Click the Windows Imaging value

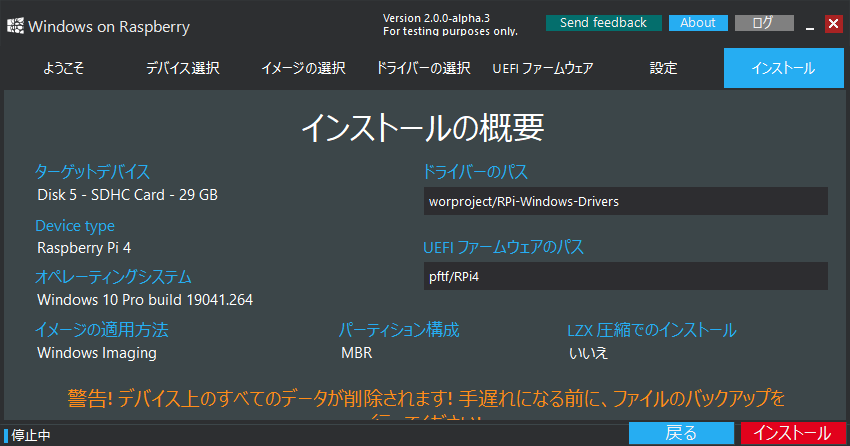(97, 353)
